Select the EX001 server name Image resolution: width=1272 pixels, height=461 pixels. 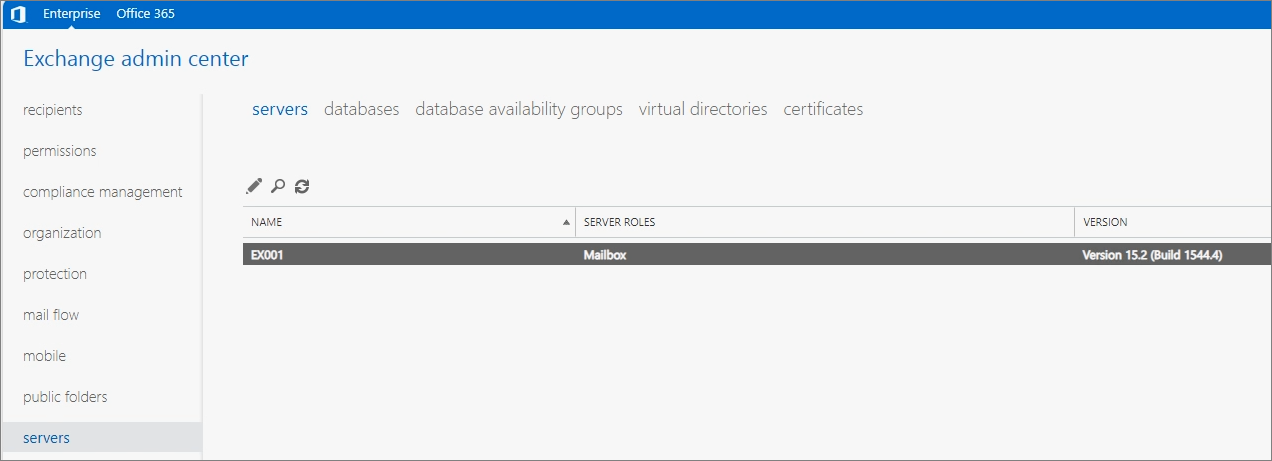(x=267, y=255)
